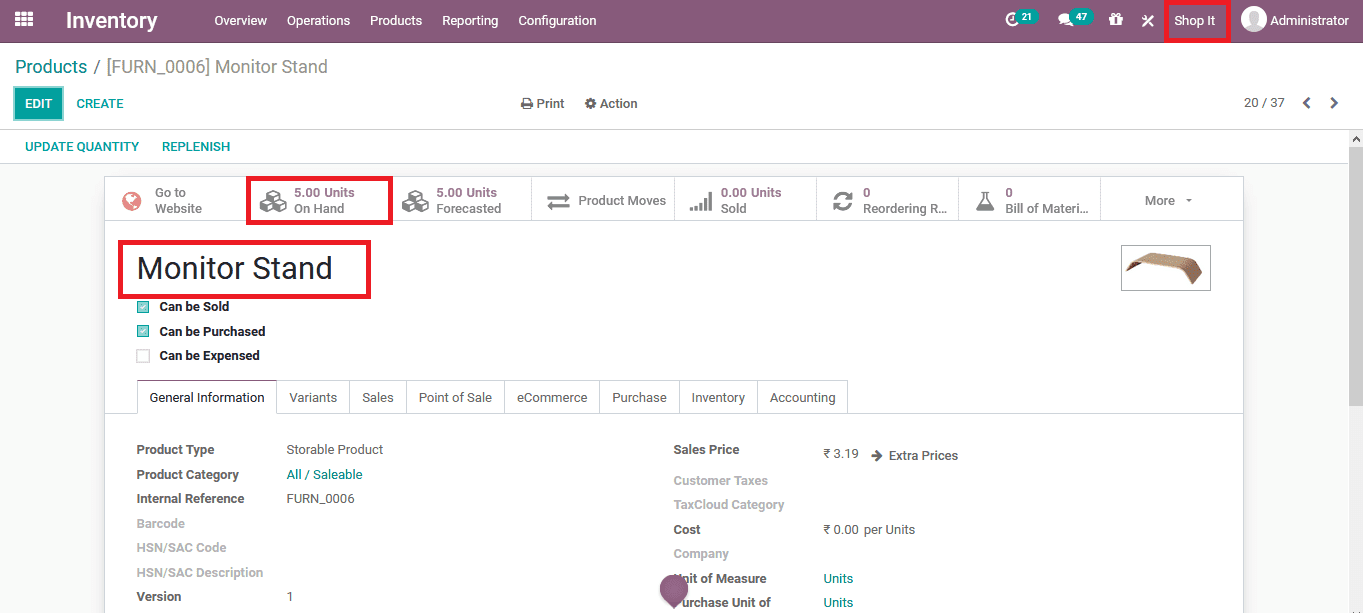Switch to the eCommerce tab

point(552,397)
